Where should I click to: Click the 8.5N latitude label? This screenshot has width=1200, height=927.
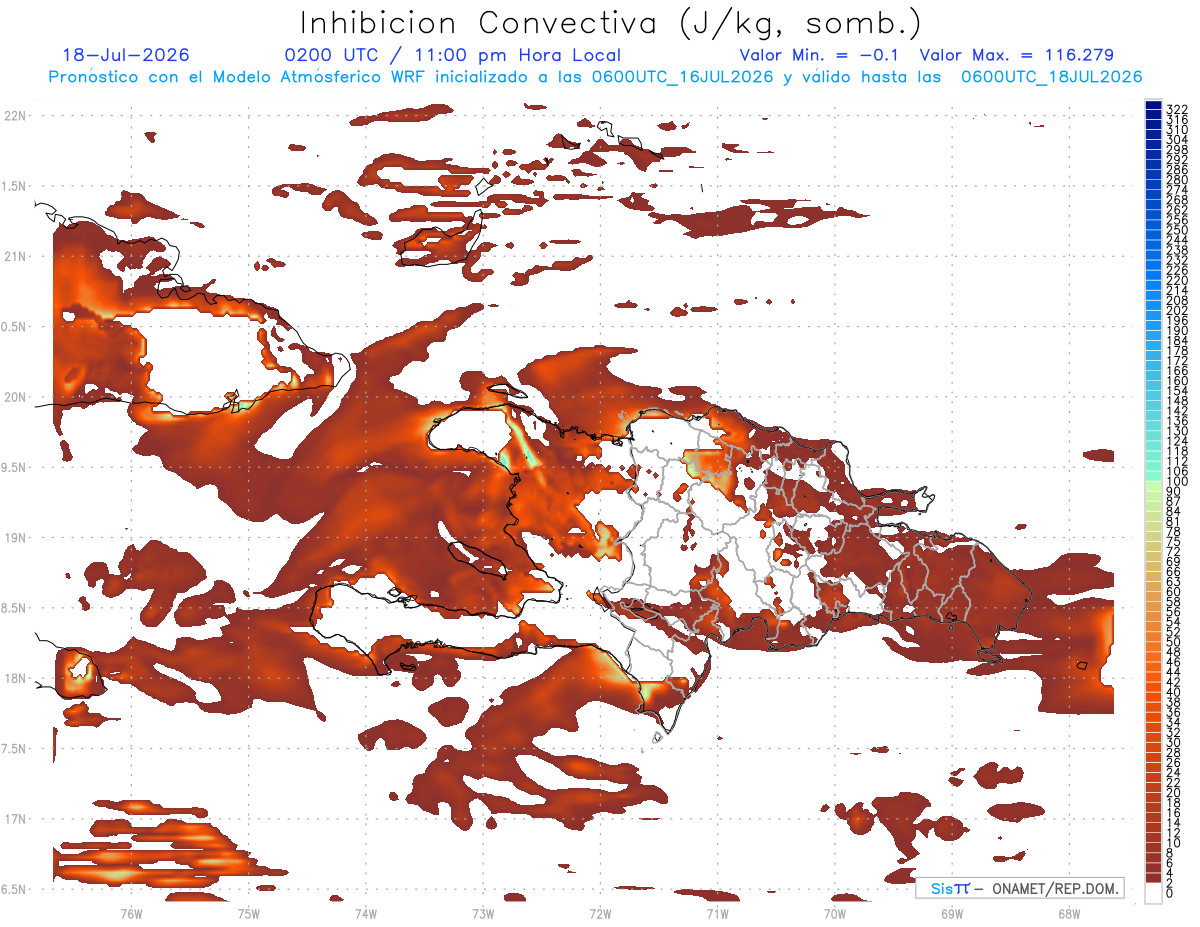15,608
